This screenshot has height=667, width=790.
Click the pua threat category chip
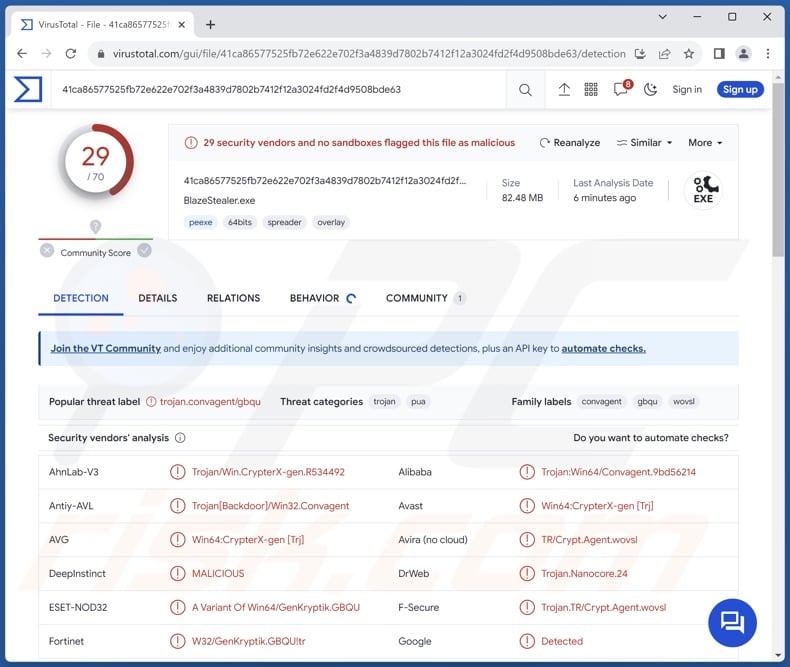(x=418, y=402)
